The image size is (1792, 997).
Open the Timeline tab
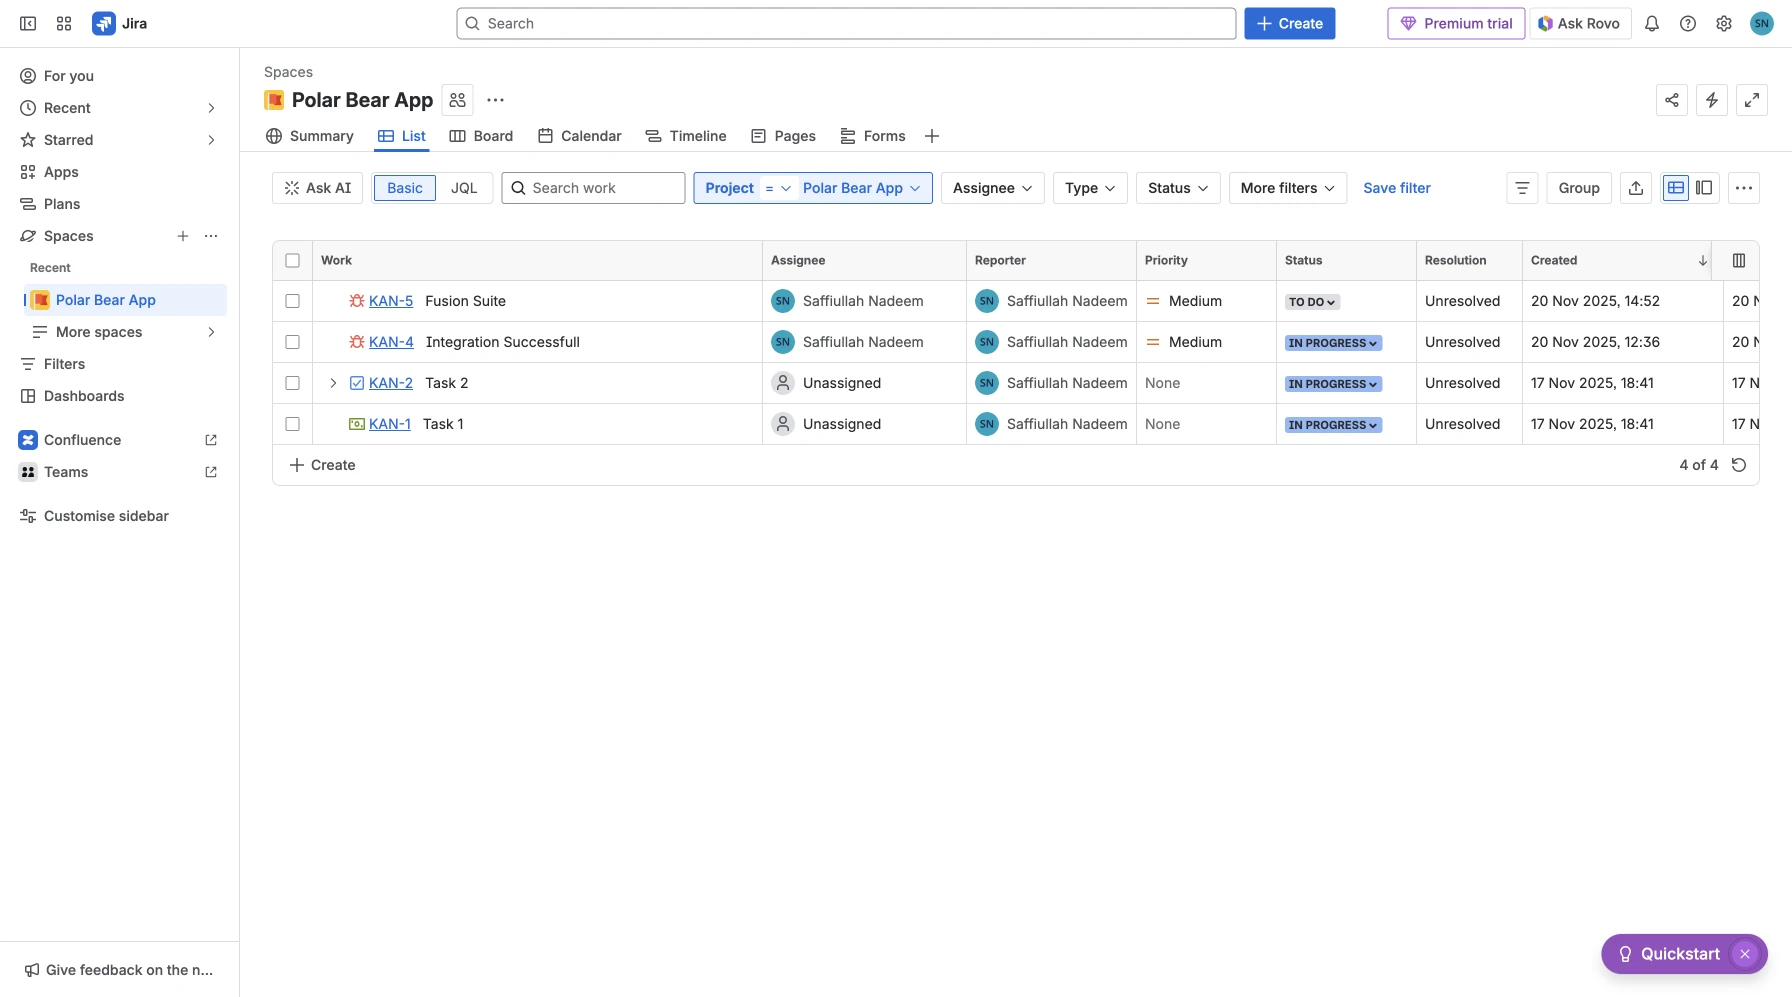pos(686,136)
